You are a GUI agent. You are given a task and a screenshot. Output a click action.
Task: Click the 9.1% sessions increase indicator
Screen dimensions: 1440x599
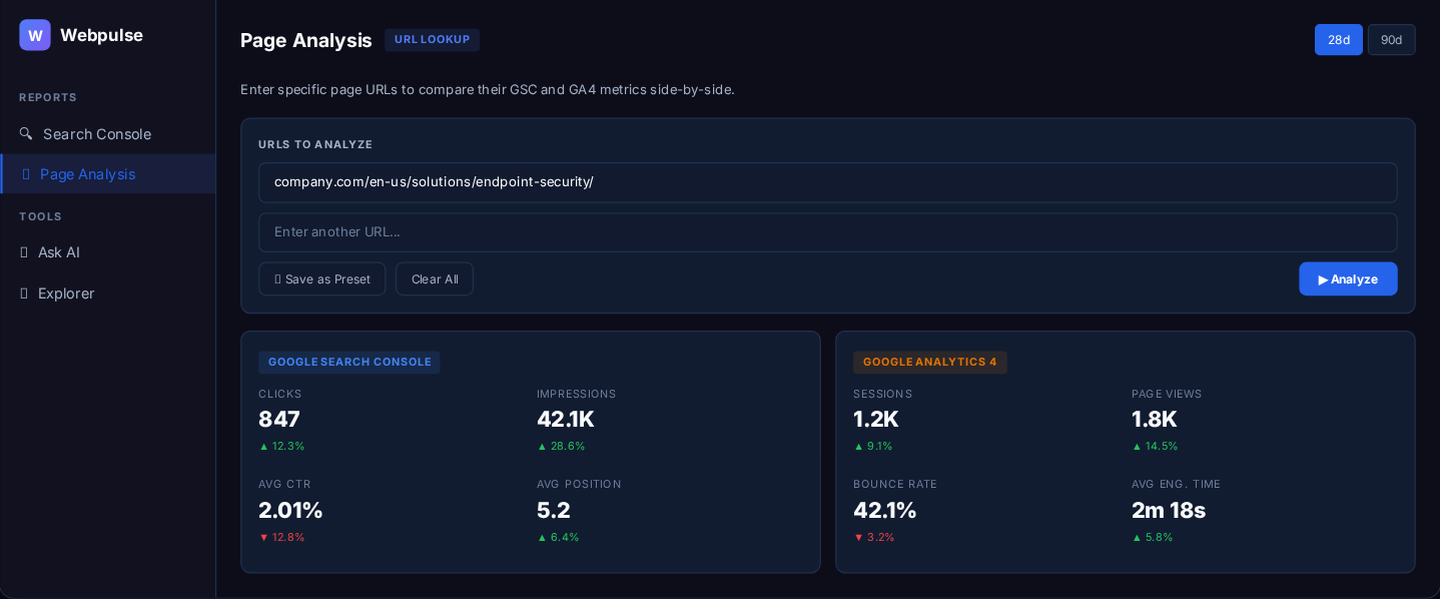(873, 446)
